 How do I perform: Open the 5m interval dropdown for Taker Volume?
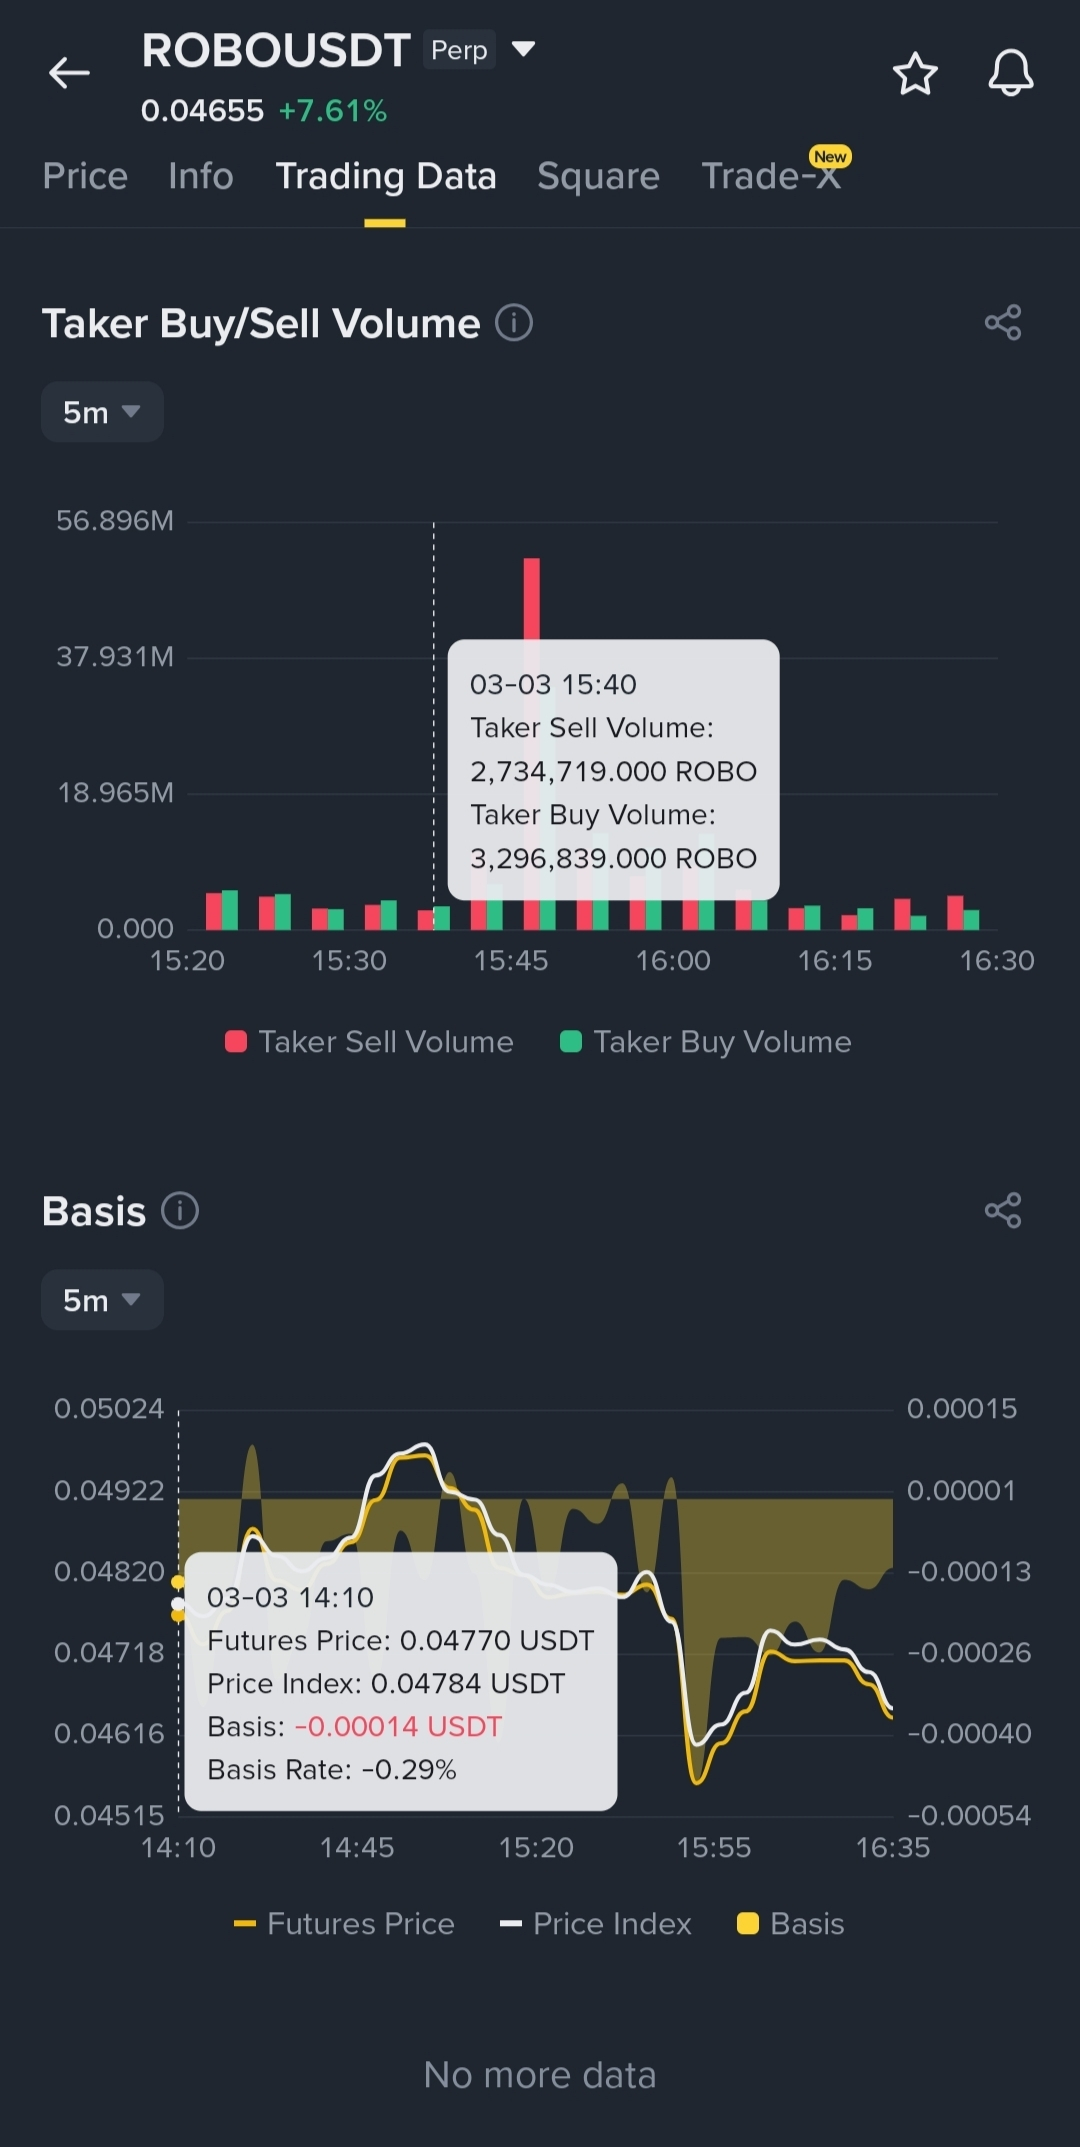tap(102, 412)
